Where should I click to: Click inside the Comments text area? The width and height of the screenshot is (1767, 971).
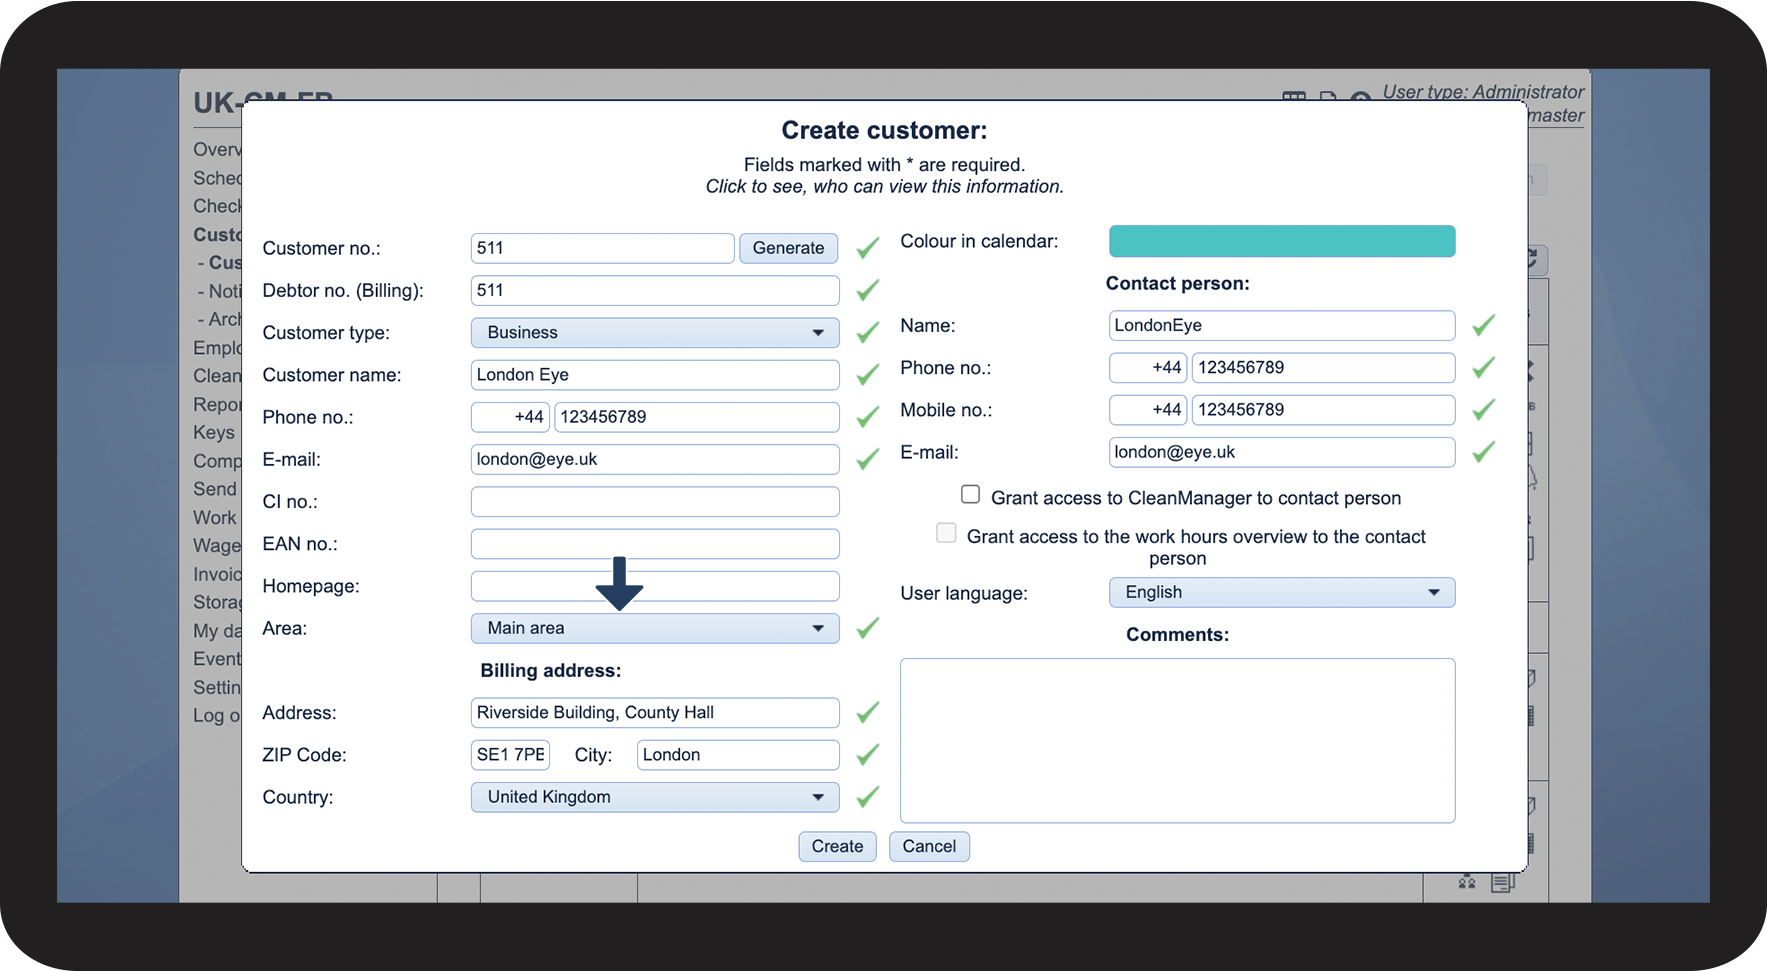pos(1178,740)
